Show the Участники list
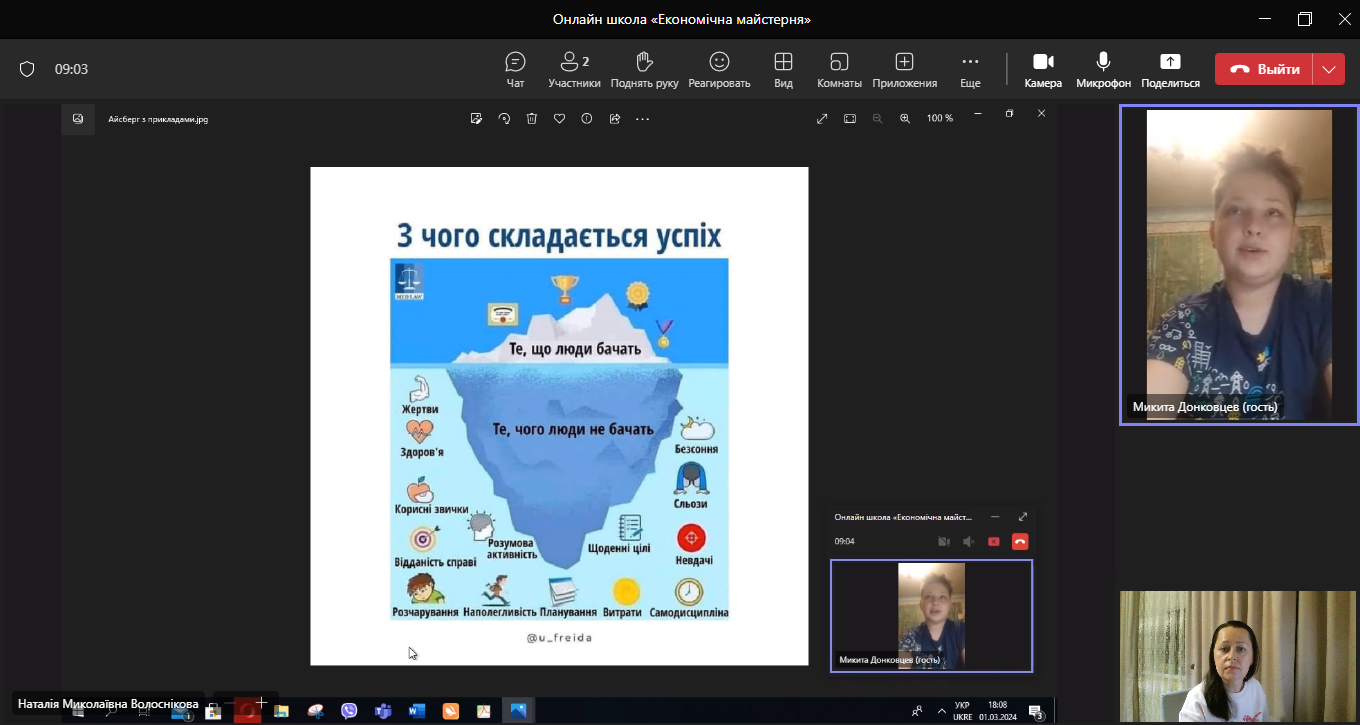 pyautogui.click(x=574, y=70)
